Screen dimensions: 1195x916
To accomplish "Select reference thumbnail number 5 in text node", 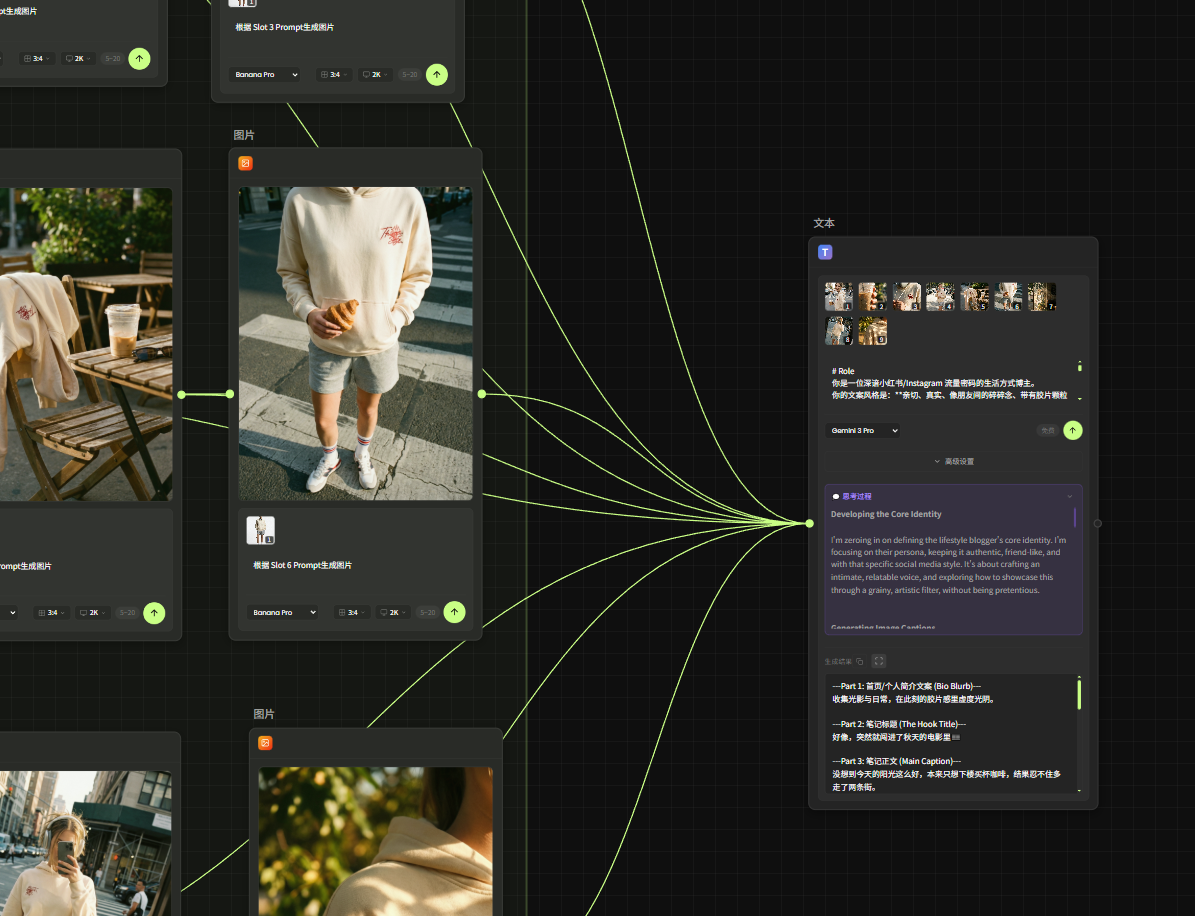I will point(974,297).
